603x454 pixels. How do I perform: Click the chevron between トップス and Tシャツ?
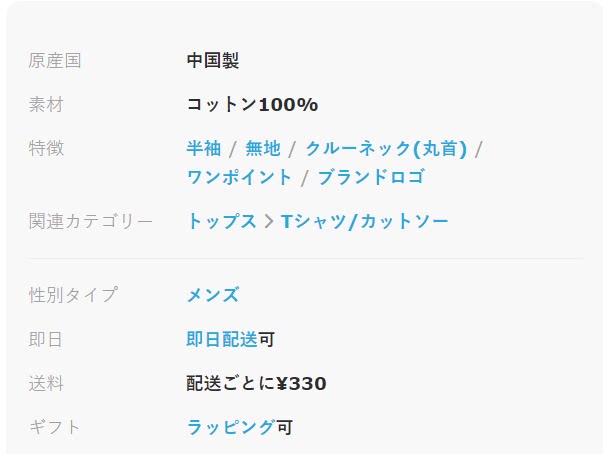[x=269, y=222]
